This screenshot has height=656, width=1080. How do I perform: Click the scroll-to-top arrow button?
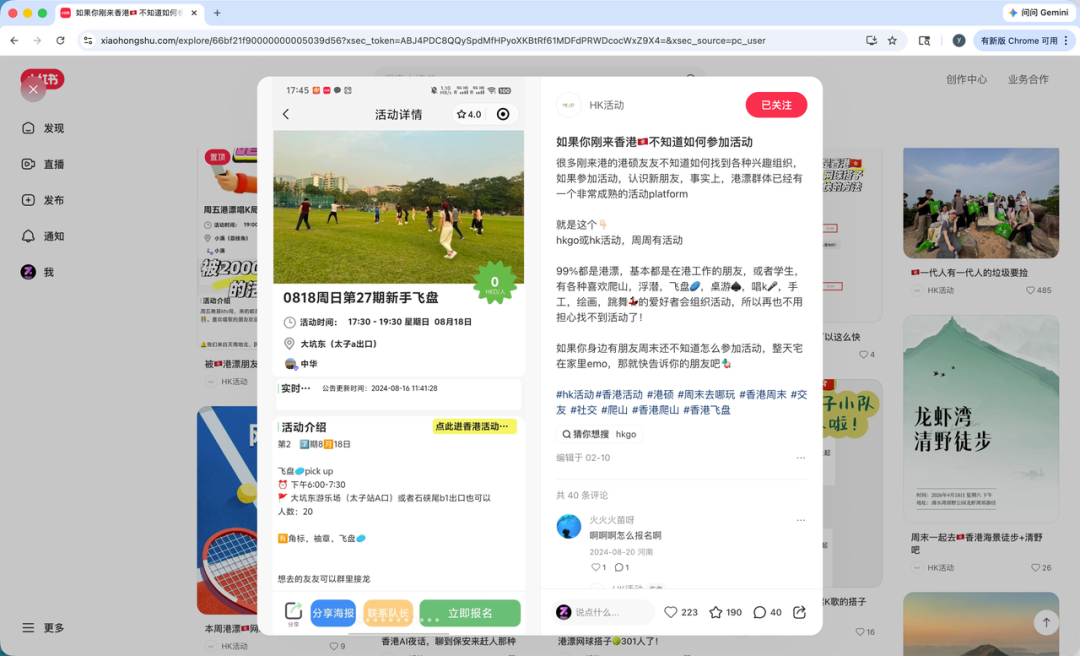[x=1046, y=623]
